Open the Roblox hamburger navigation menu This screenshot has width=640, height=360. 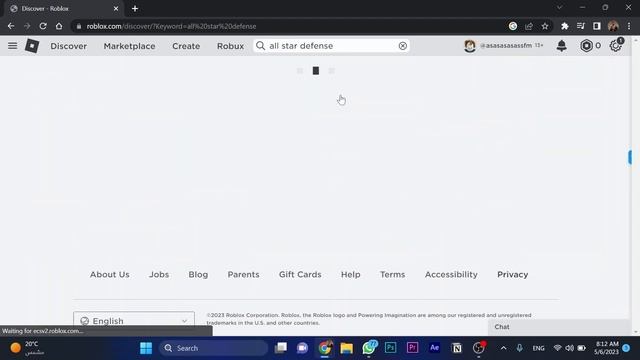pyautogui.click(x=13, y=46)
